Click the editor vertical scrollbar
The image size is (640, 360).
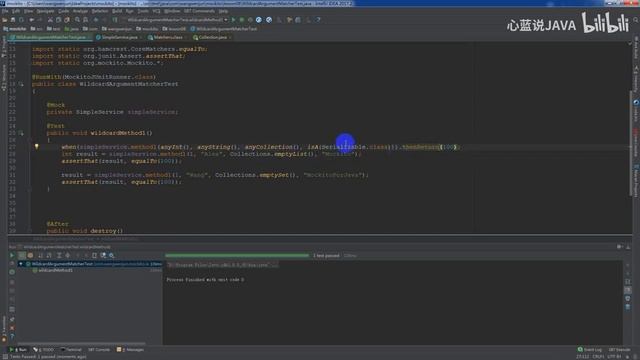coord(630,143)
